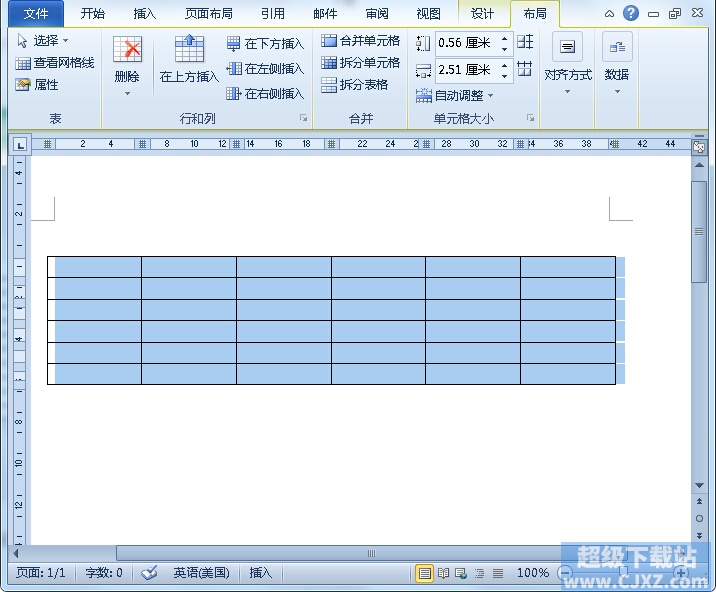Switch to the 引用 tab

point(273,14)
